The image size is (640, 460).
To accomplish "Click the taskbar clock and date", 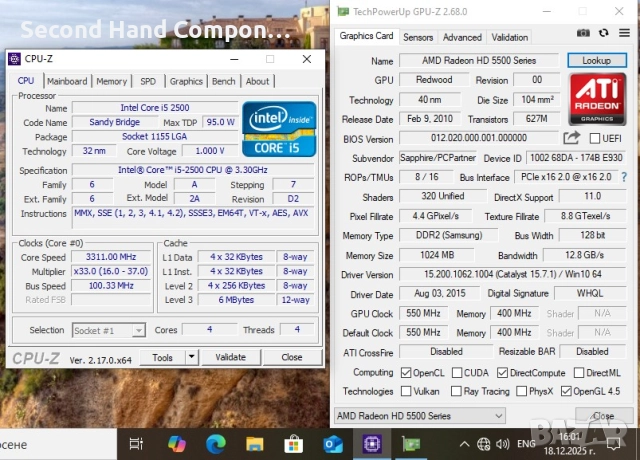I will [x=569, y=444].
